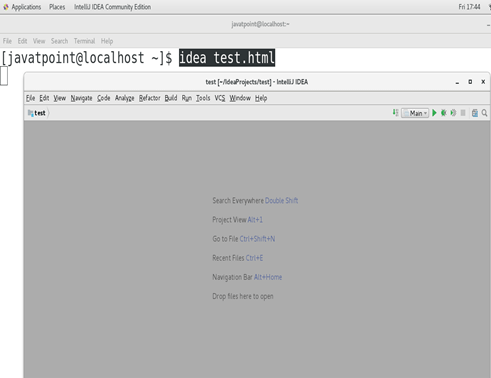The width and height of the screenshot is (491, 378).
Task: Open the Tools menu
Action: [203, 98]
